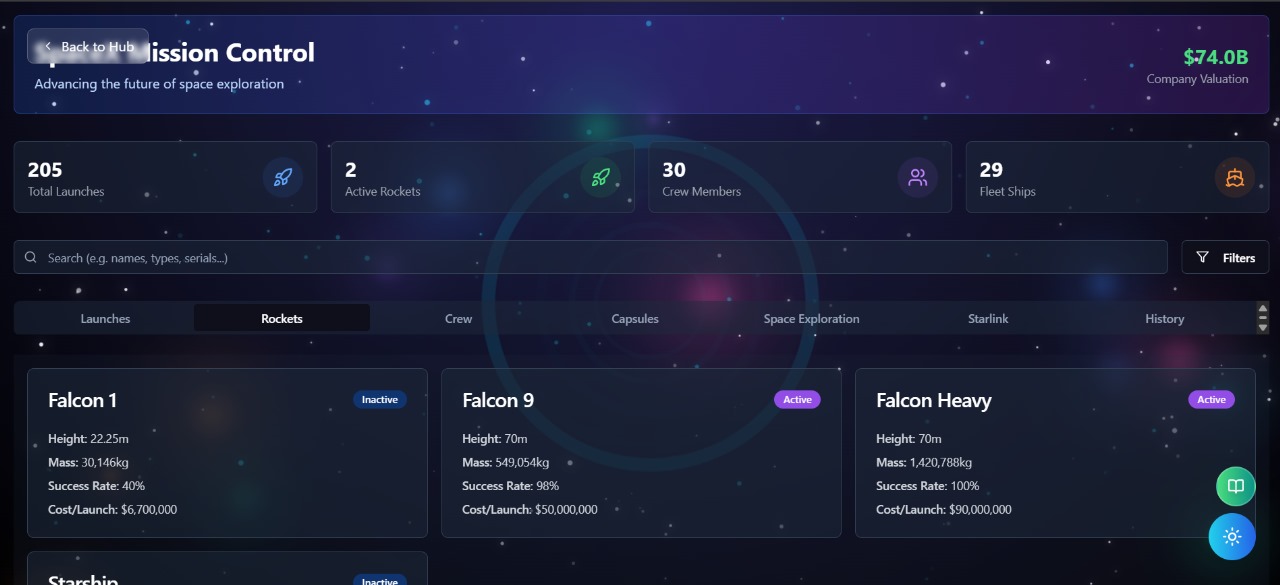Click the blue rocket icon on Total Launches card
1280x585 pixels.
[x=283, y=178]
